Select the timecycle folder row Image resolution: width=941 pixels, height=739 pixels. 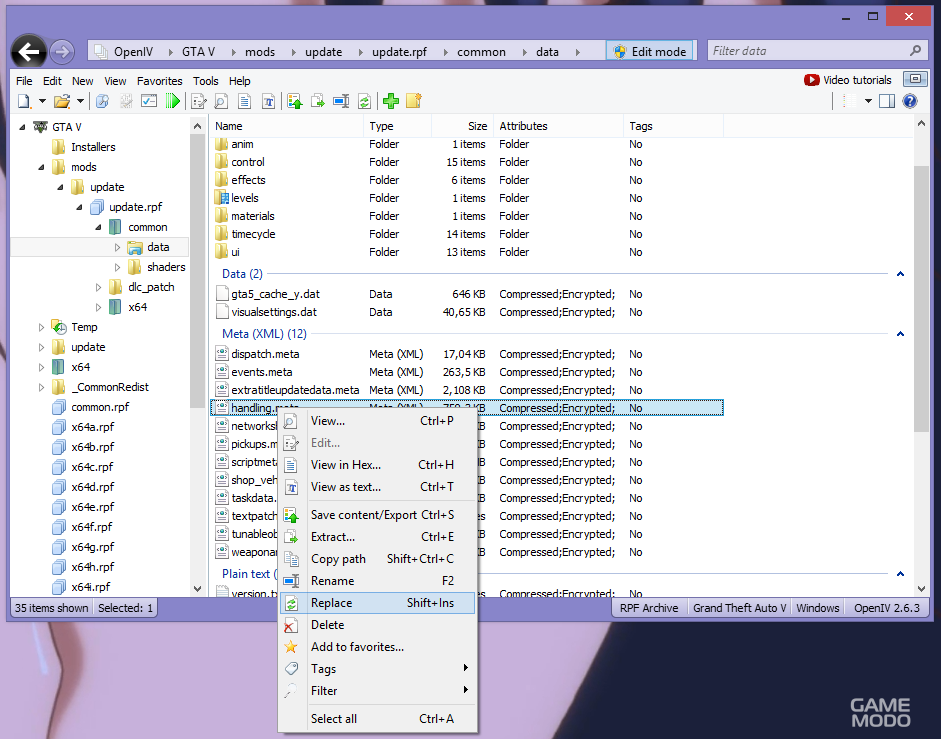(467, 234)
